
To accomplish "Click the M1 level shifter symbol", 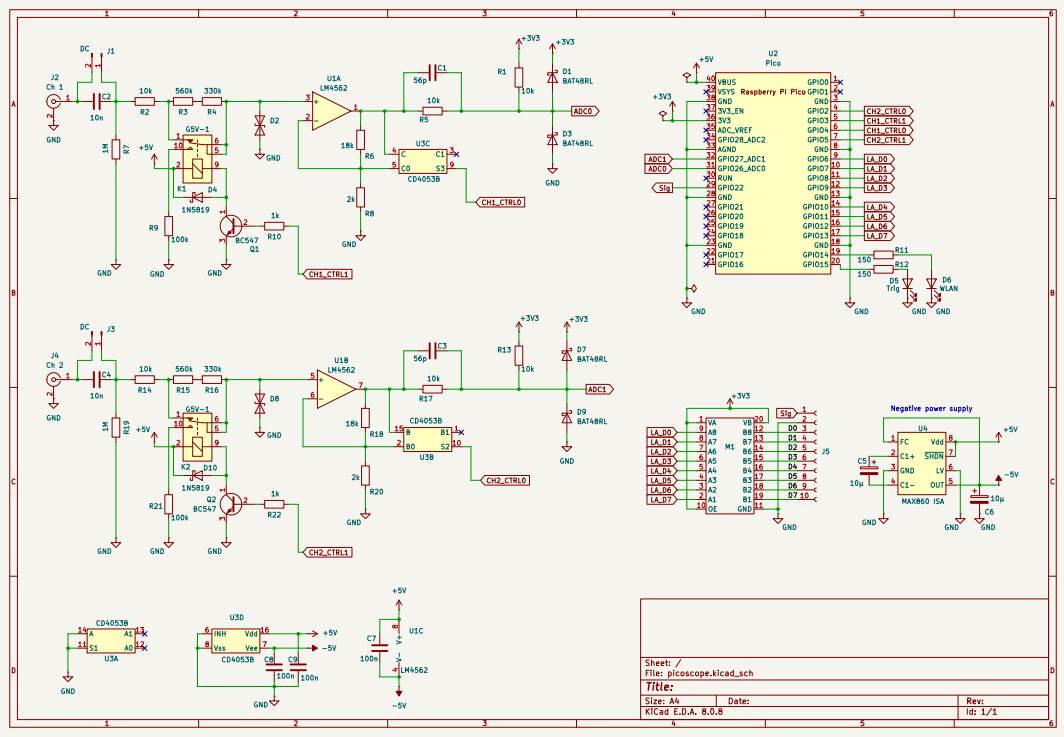I will pos(728,465).
